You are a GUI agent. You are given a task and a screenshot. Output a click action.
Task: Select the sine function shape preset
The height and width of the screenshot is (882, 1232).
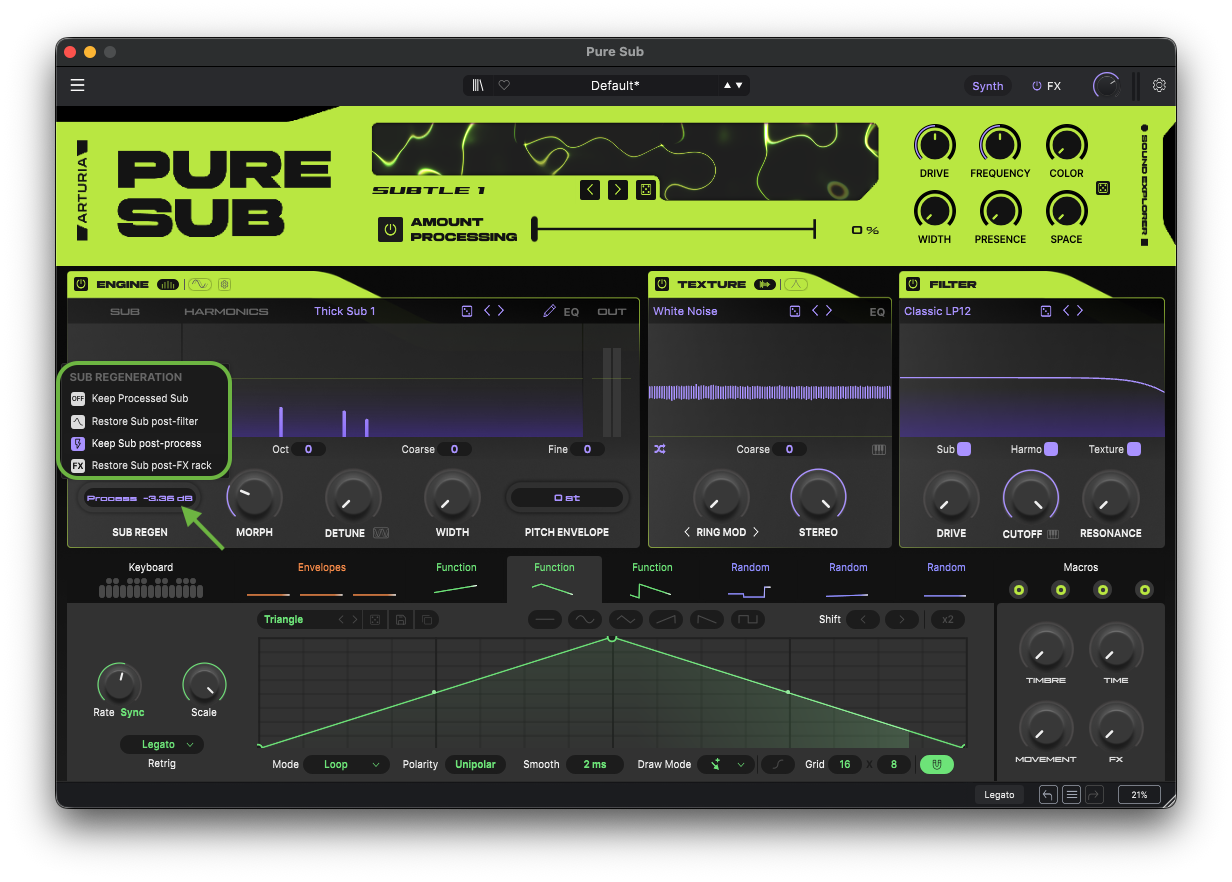coord(585,620)
